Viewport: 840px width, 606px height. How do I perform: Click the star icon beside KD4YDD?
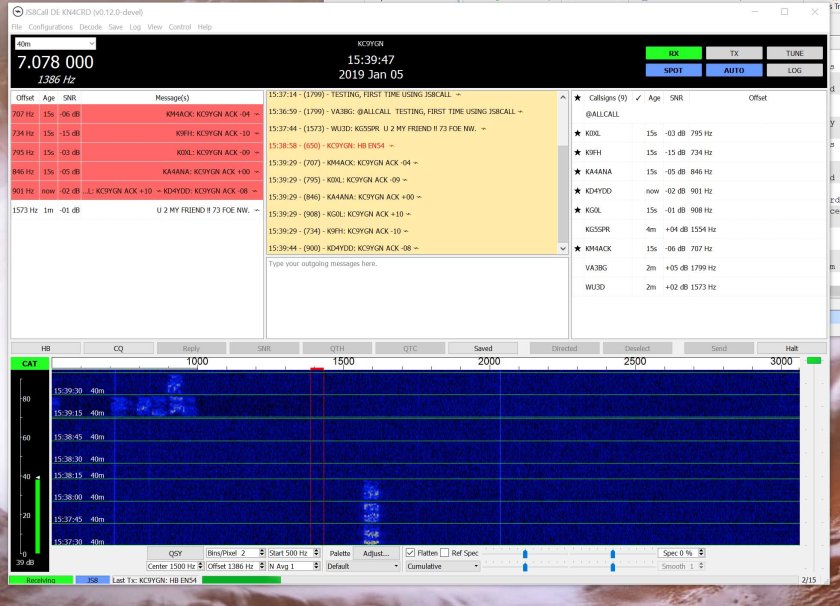click(577, 190)
